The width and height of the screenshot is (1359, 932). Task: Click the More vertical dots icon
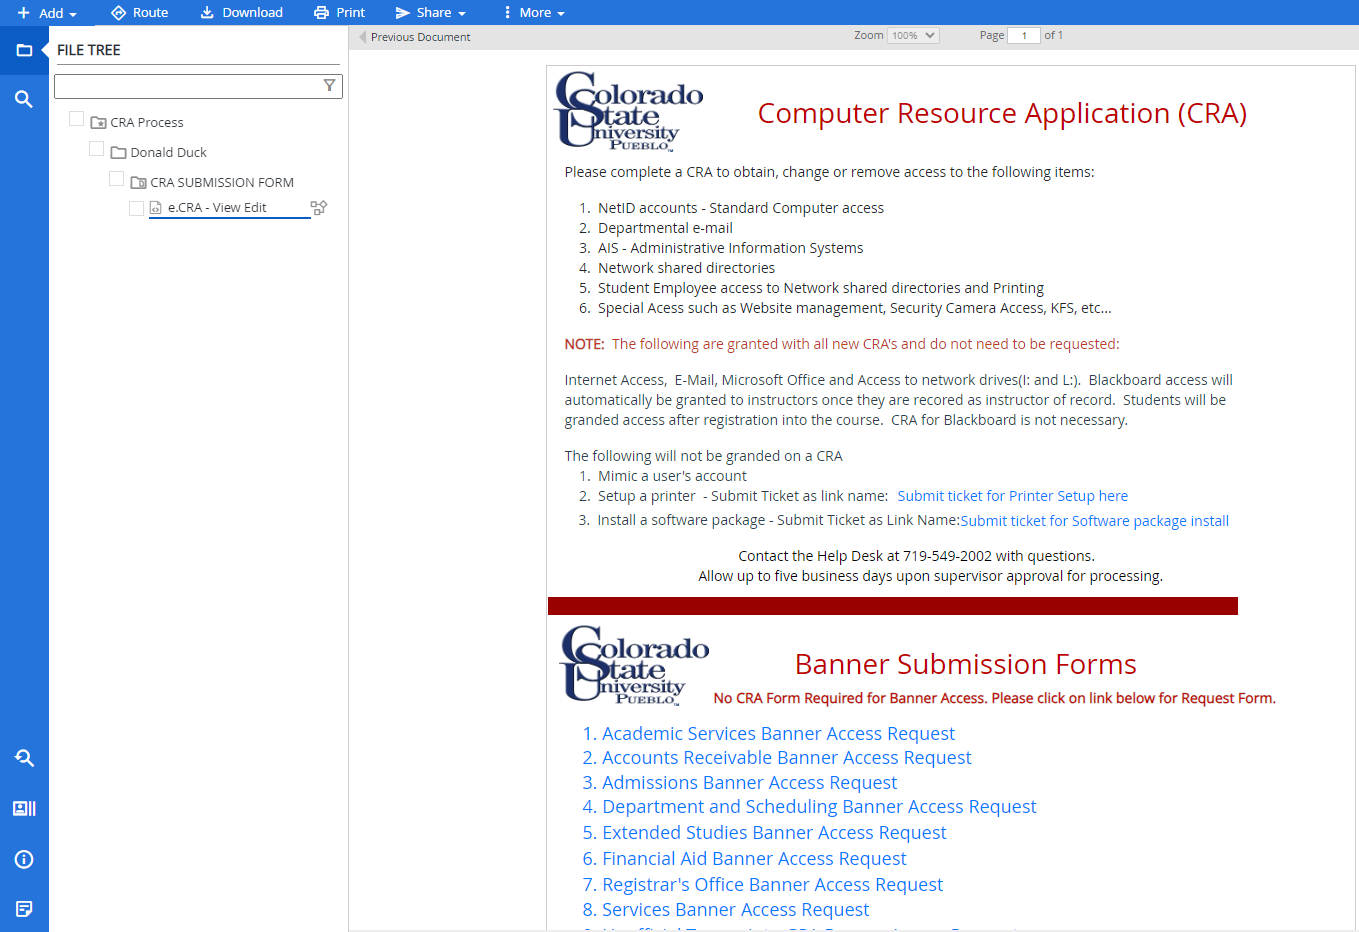pos(508,13)
